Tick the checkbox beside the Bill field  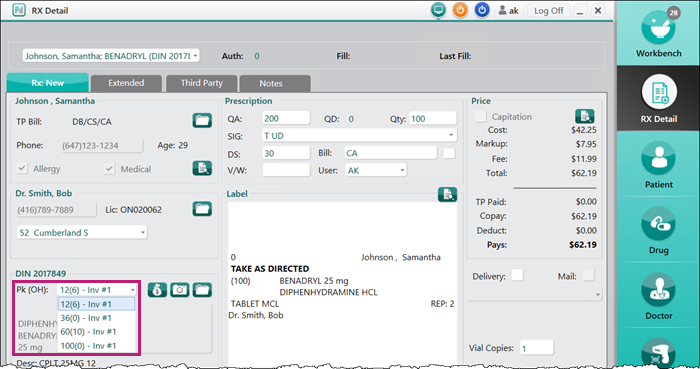coord(449,153)
